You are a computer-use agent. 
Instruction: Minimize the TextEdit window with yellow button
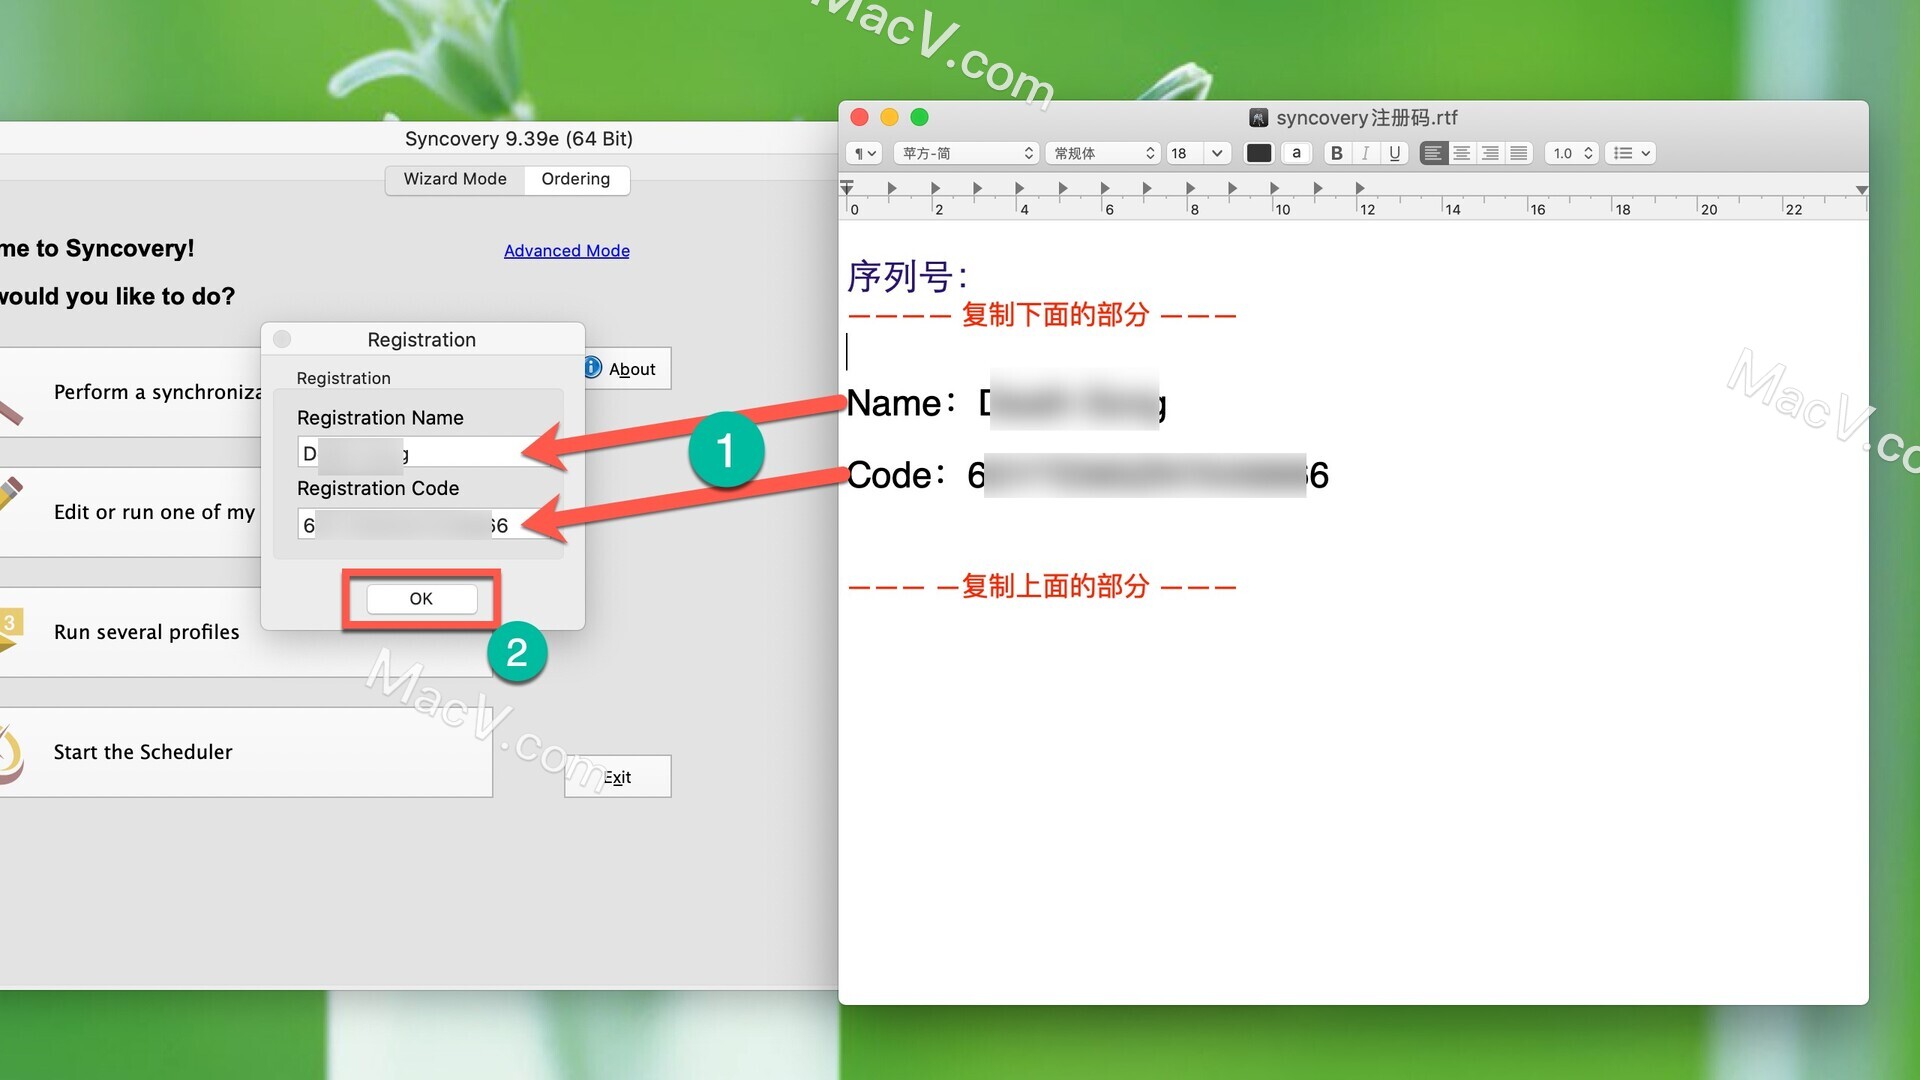[889, 118]
